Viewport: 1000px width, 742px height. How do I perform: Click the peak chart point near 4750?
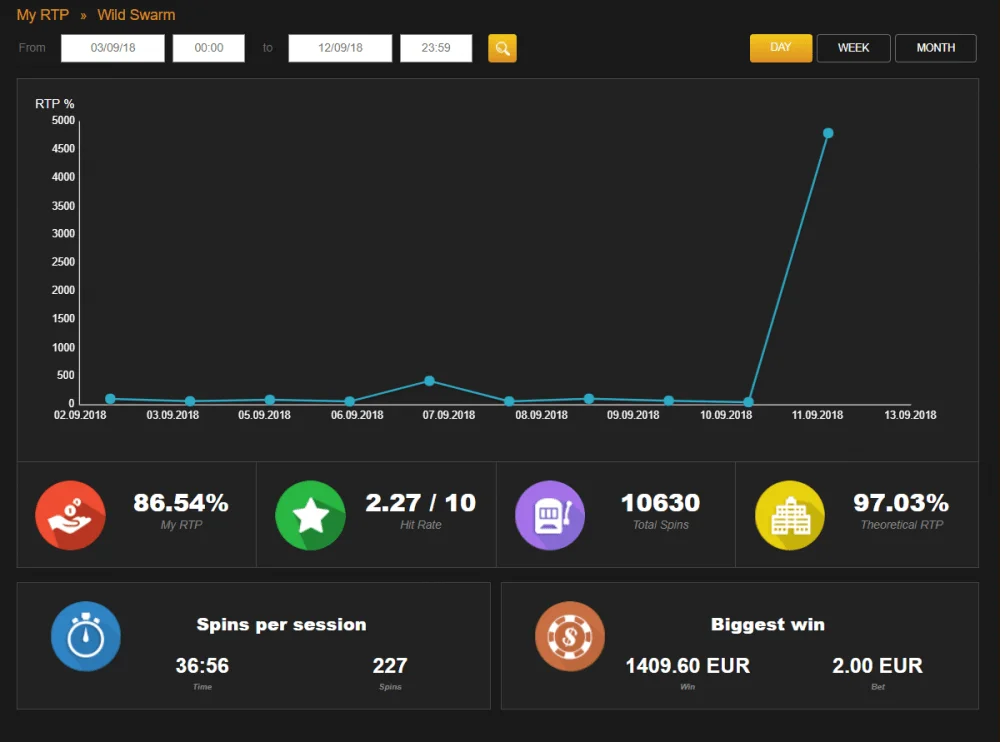tap(828, 133)
